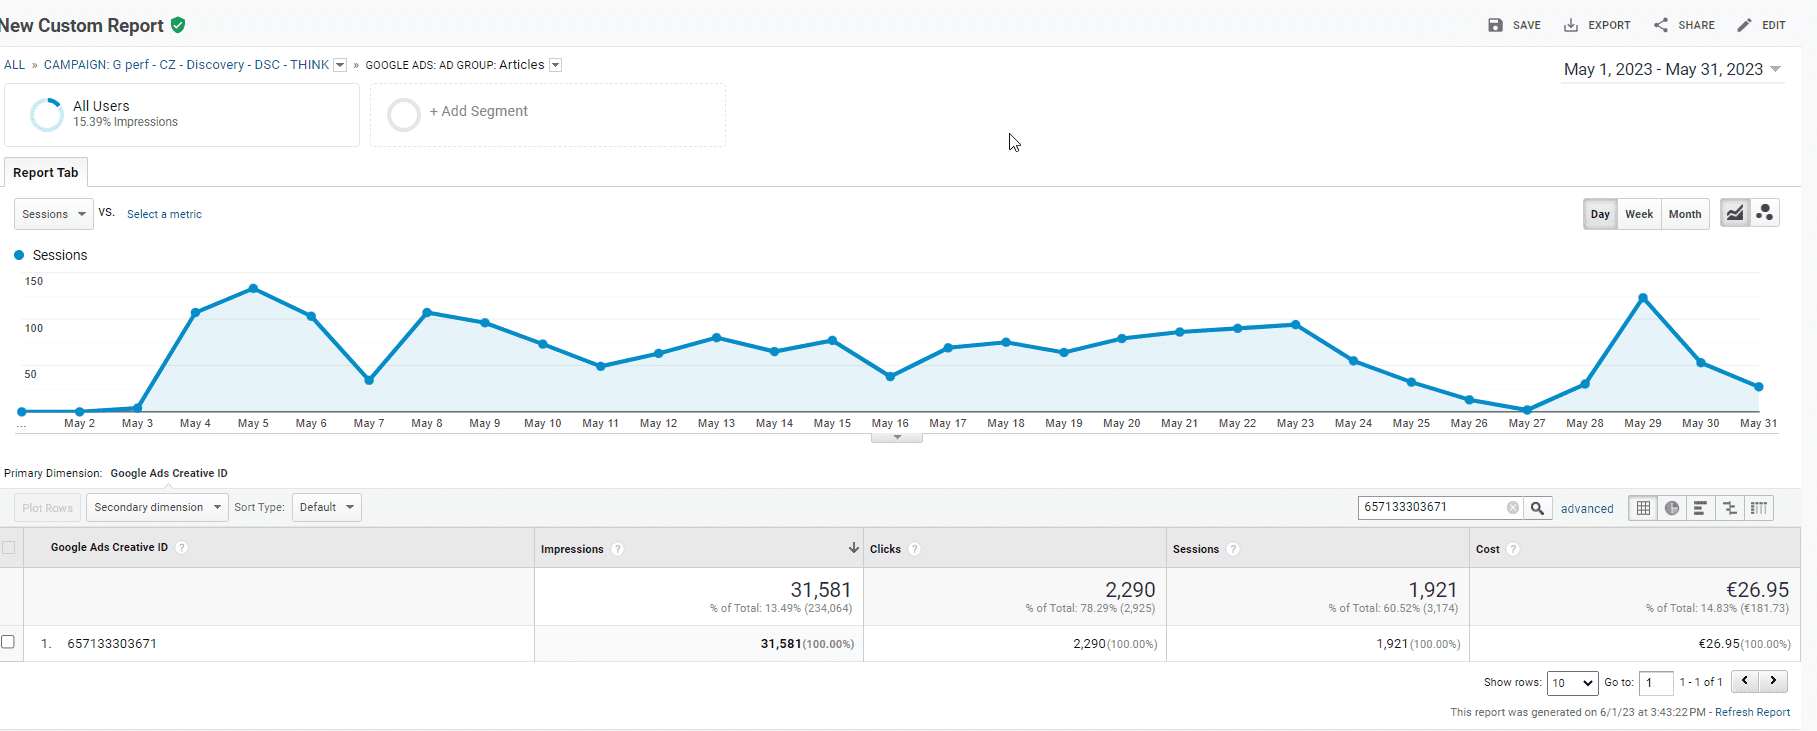Screen dimensions: 1817x731
Task: Select the Comparison view icon
Action: coord(1730,508)
